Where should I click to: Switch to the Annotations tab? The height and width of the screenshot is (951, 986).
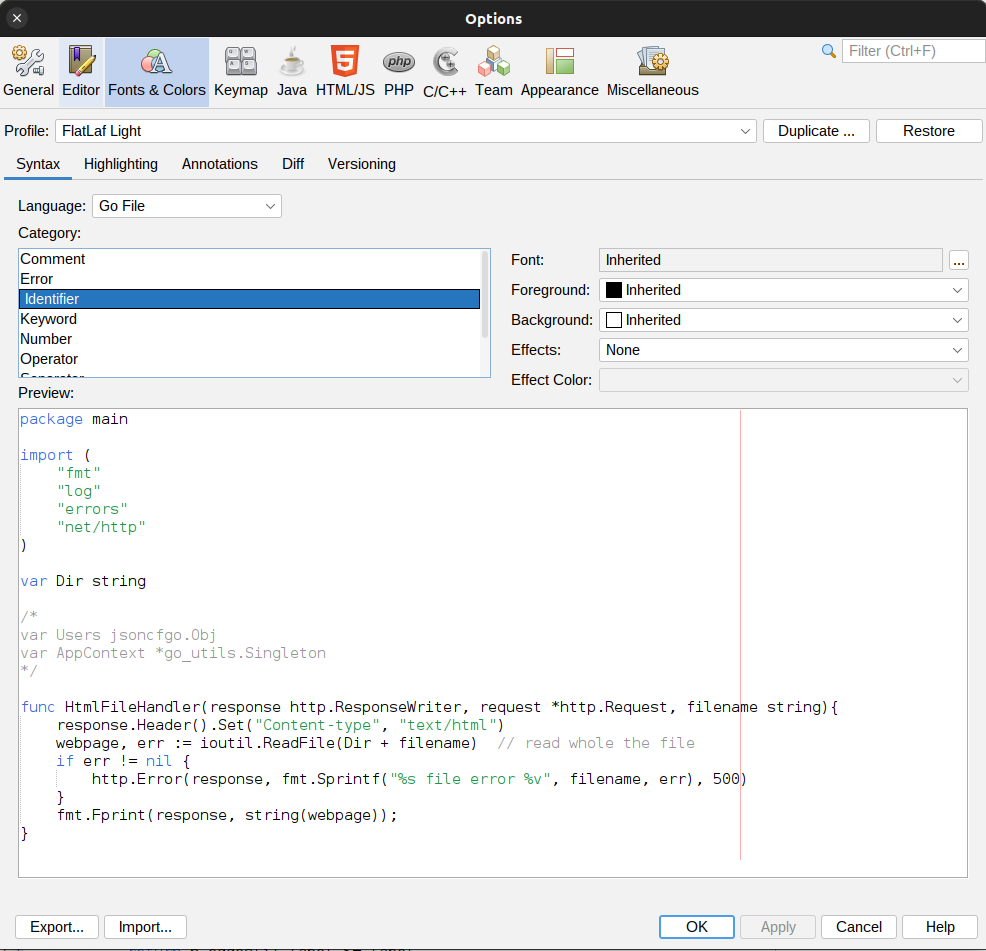click(x=219, y=164)
